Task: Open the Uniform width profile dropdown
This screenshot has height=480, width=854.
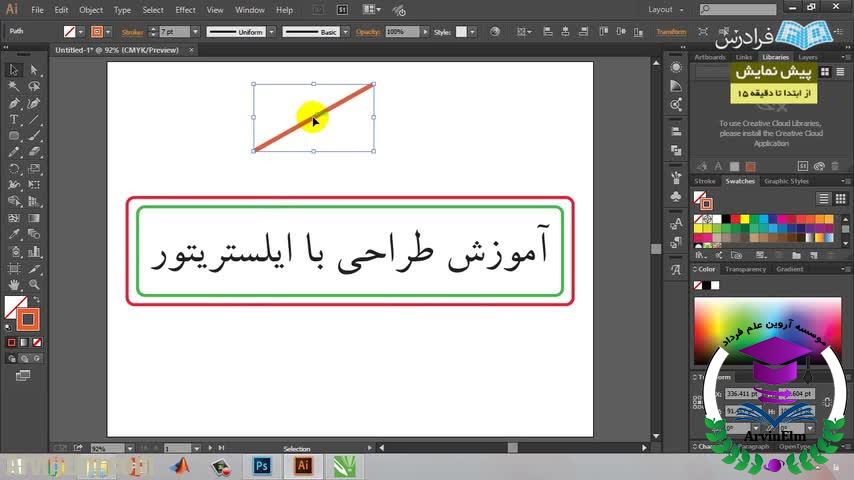Action: [271, 32]
